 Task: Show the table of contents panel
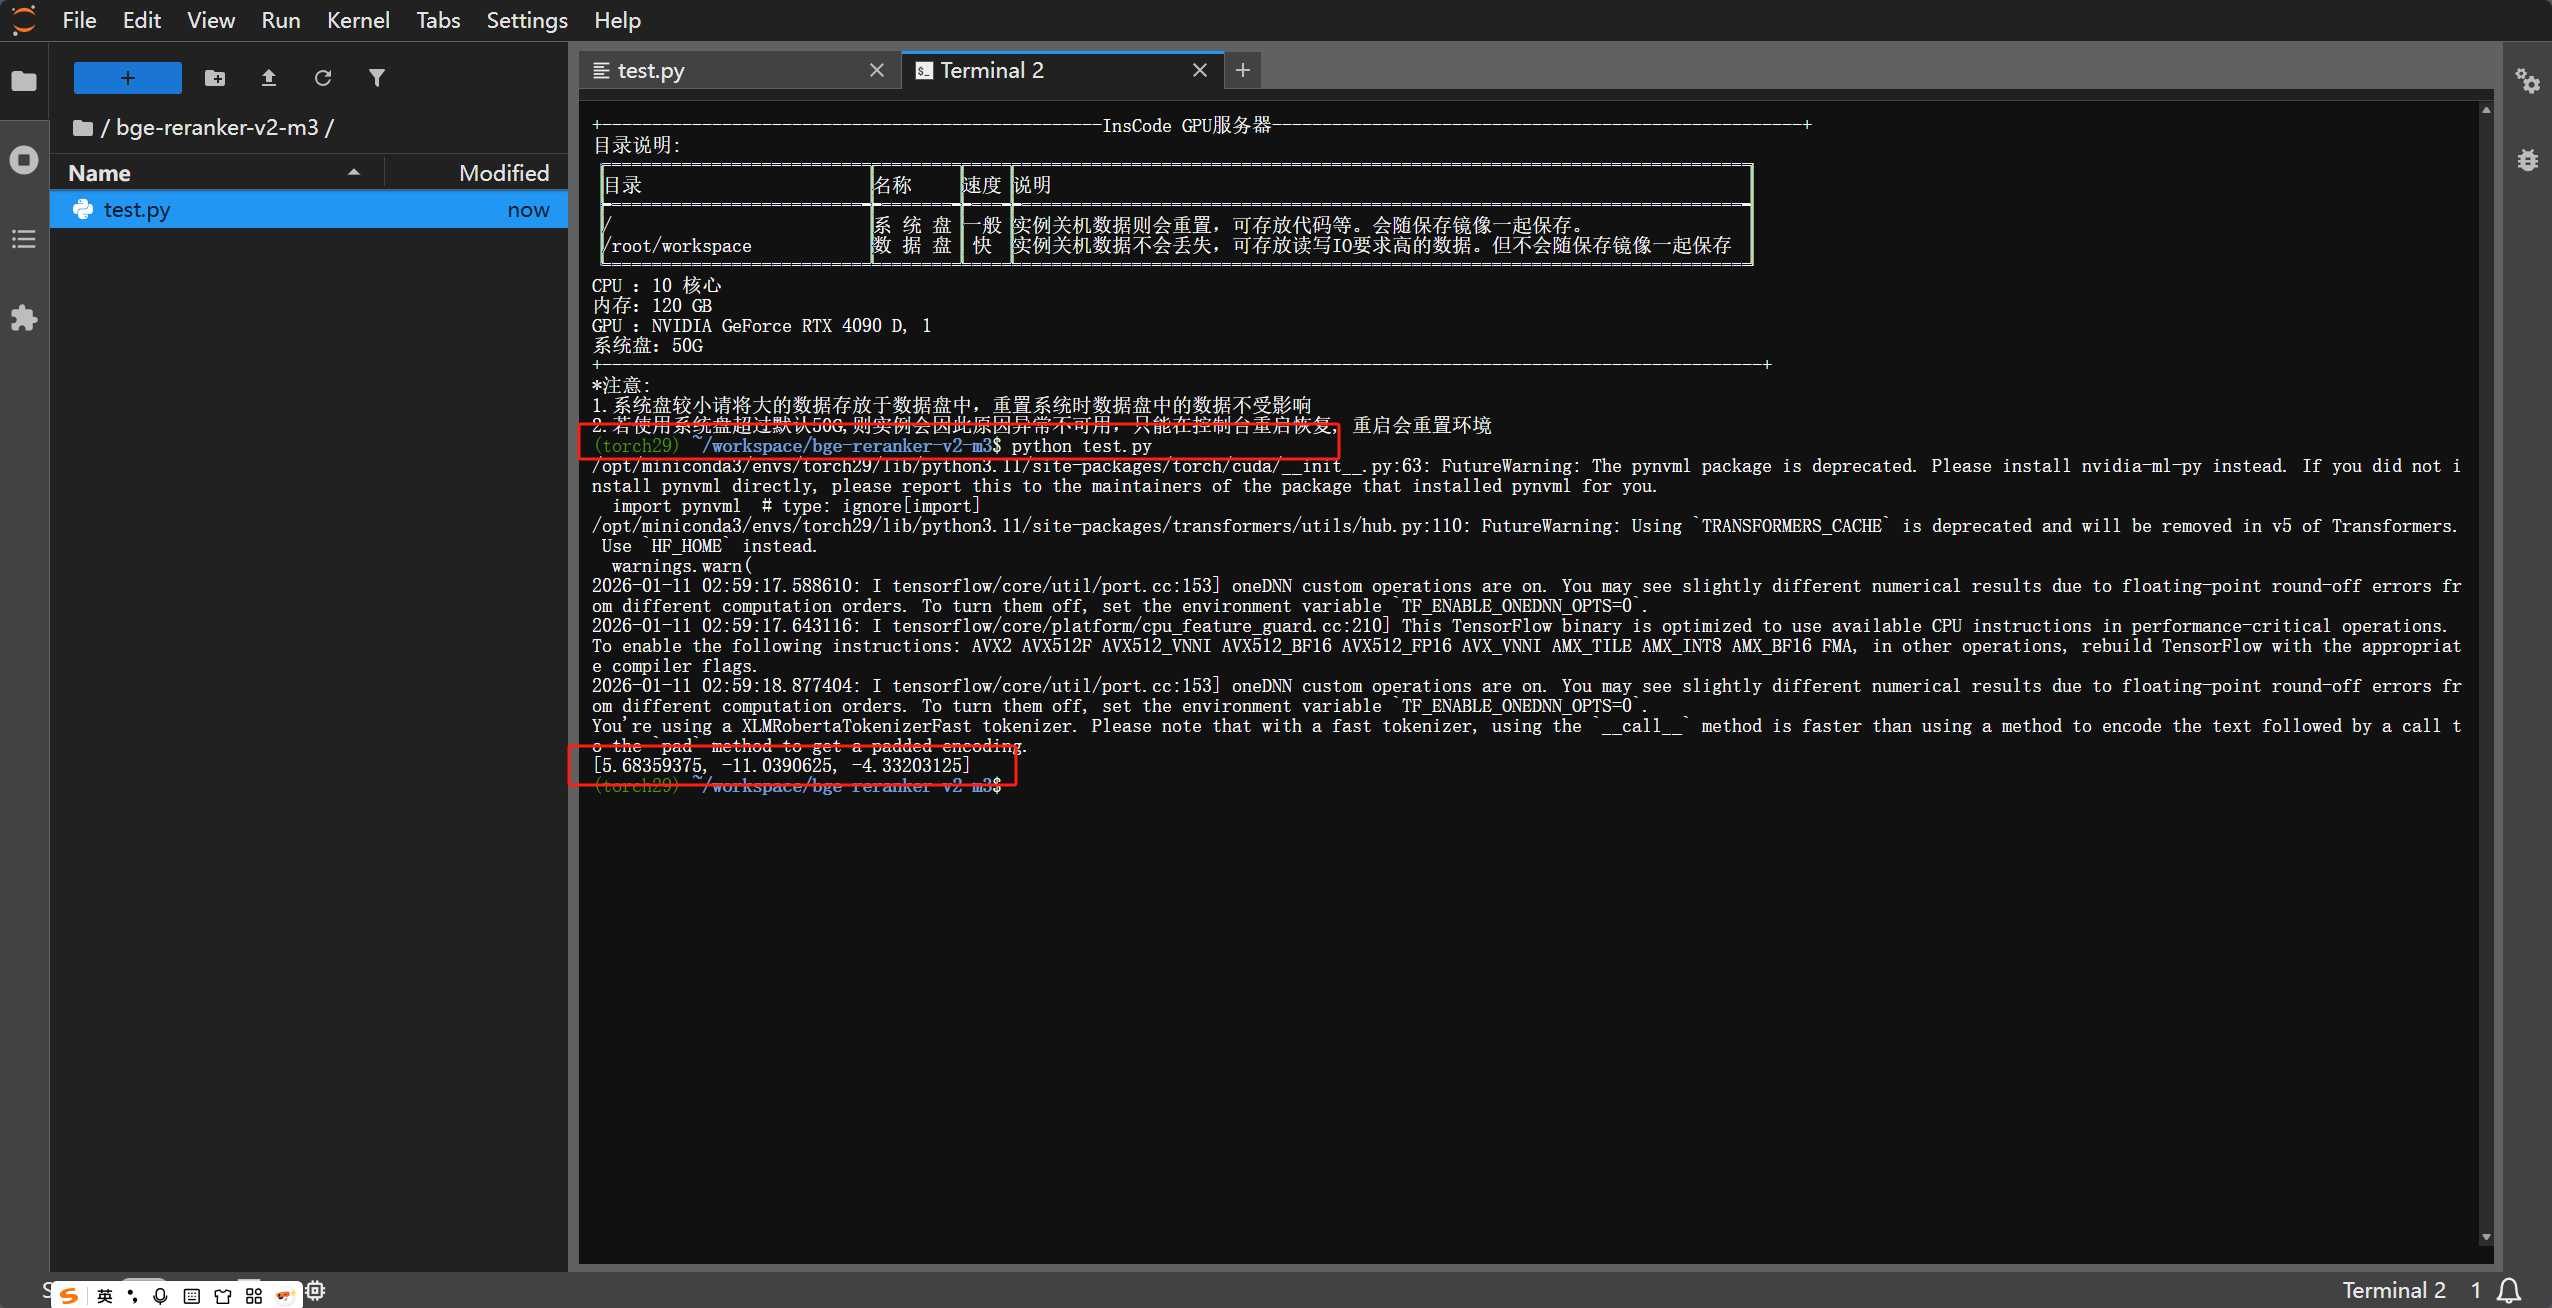[x=24, y=239]
